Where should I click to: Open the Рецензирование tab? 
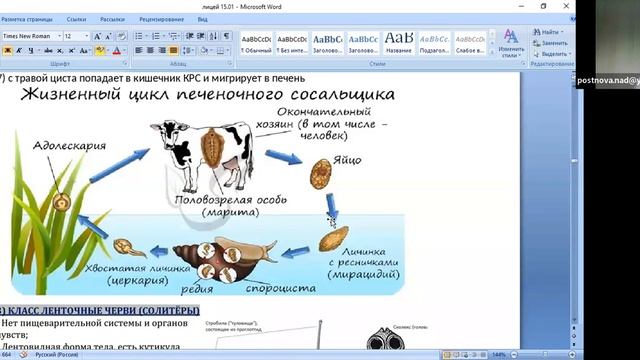click(x=161, y=19)
